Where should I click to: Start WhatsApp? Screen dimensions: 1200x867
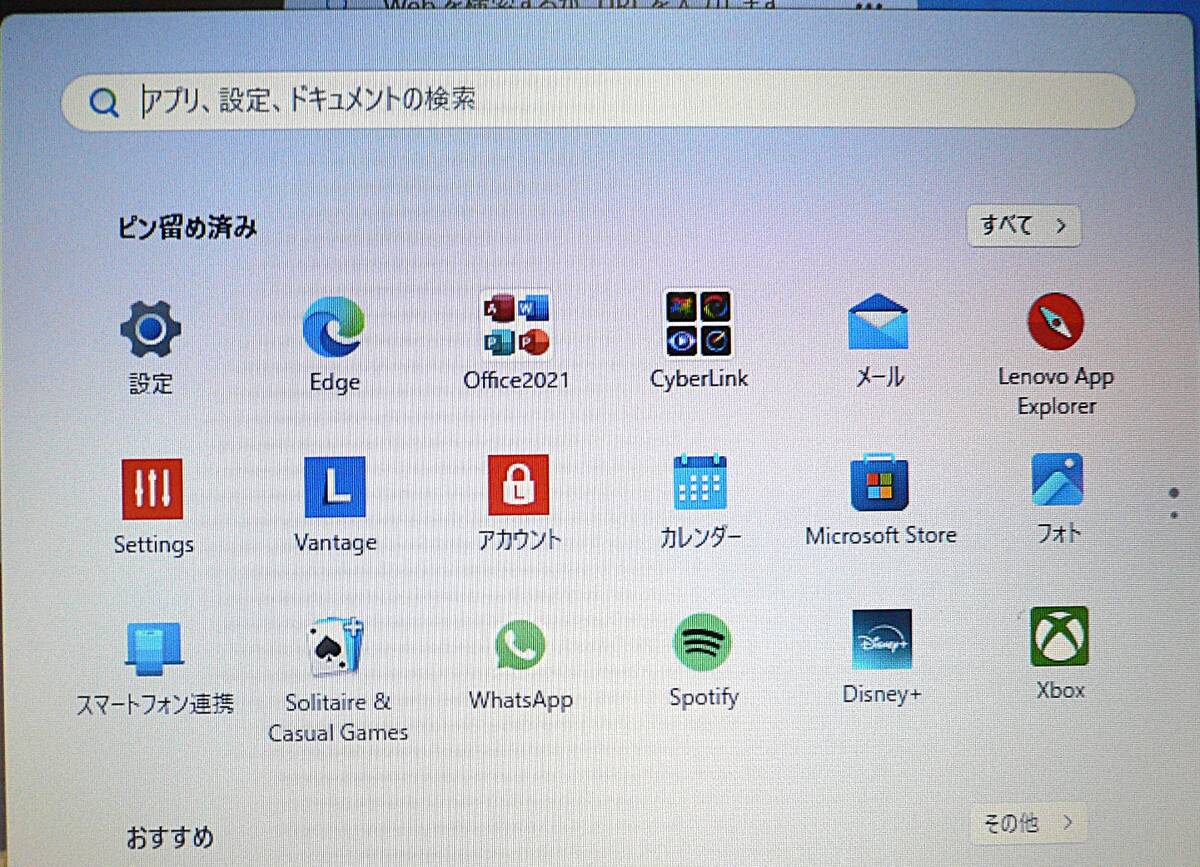click(x=520, y=643)
